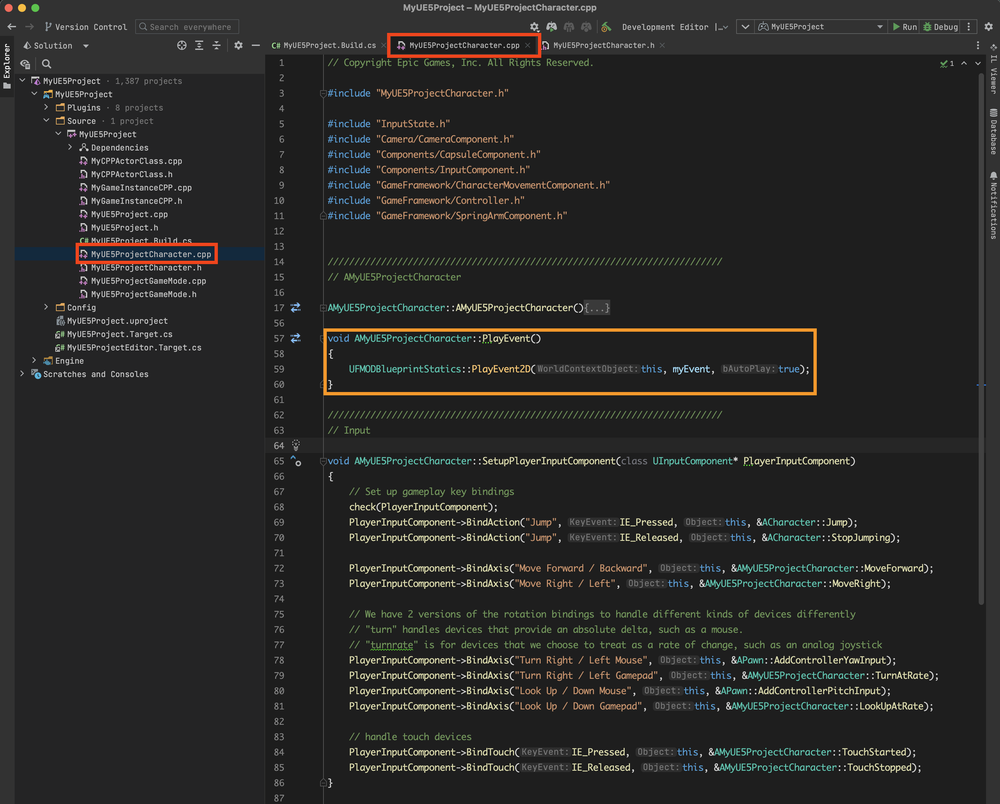
Task: Open Solution panel gear options
Action: click(x=238, y=45)
